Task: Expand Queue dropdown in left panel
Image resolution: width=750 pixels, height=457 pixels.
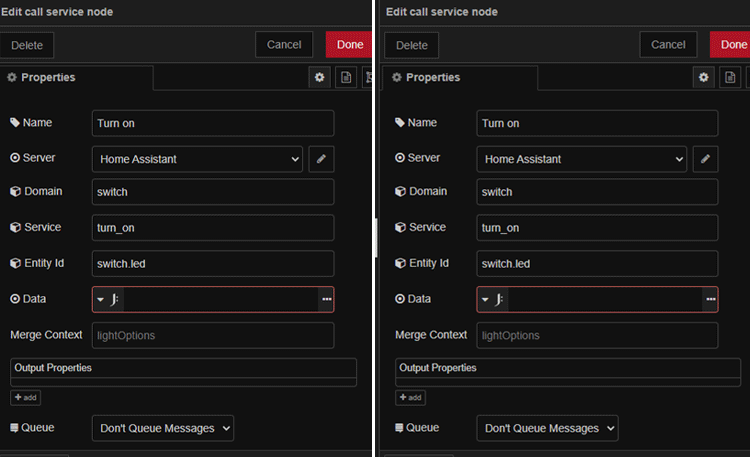Action: click(162, 428)
